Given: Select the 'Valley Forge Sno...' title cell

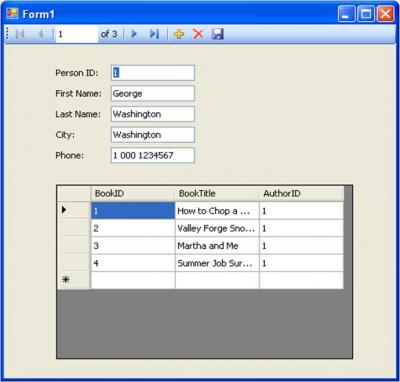Looking at the screenshot, I should tap(217, 228).
